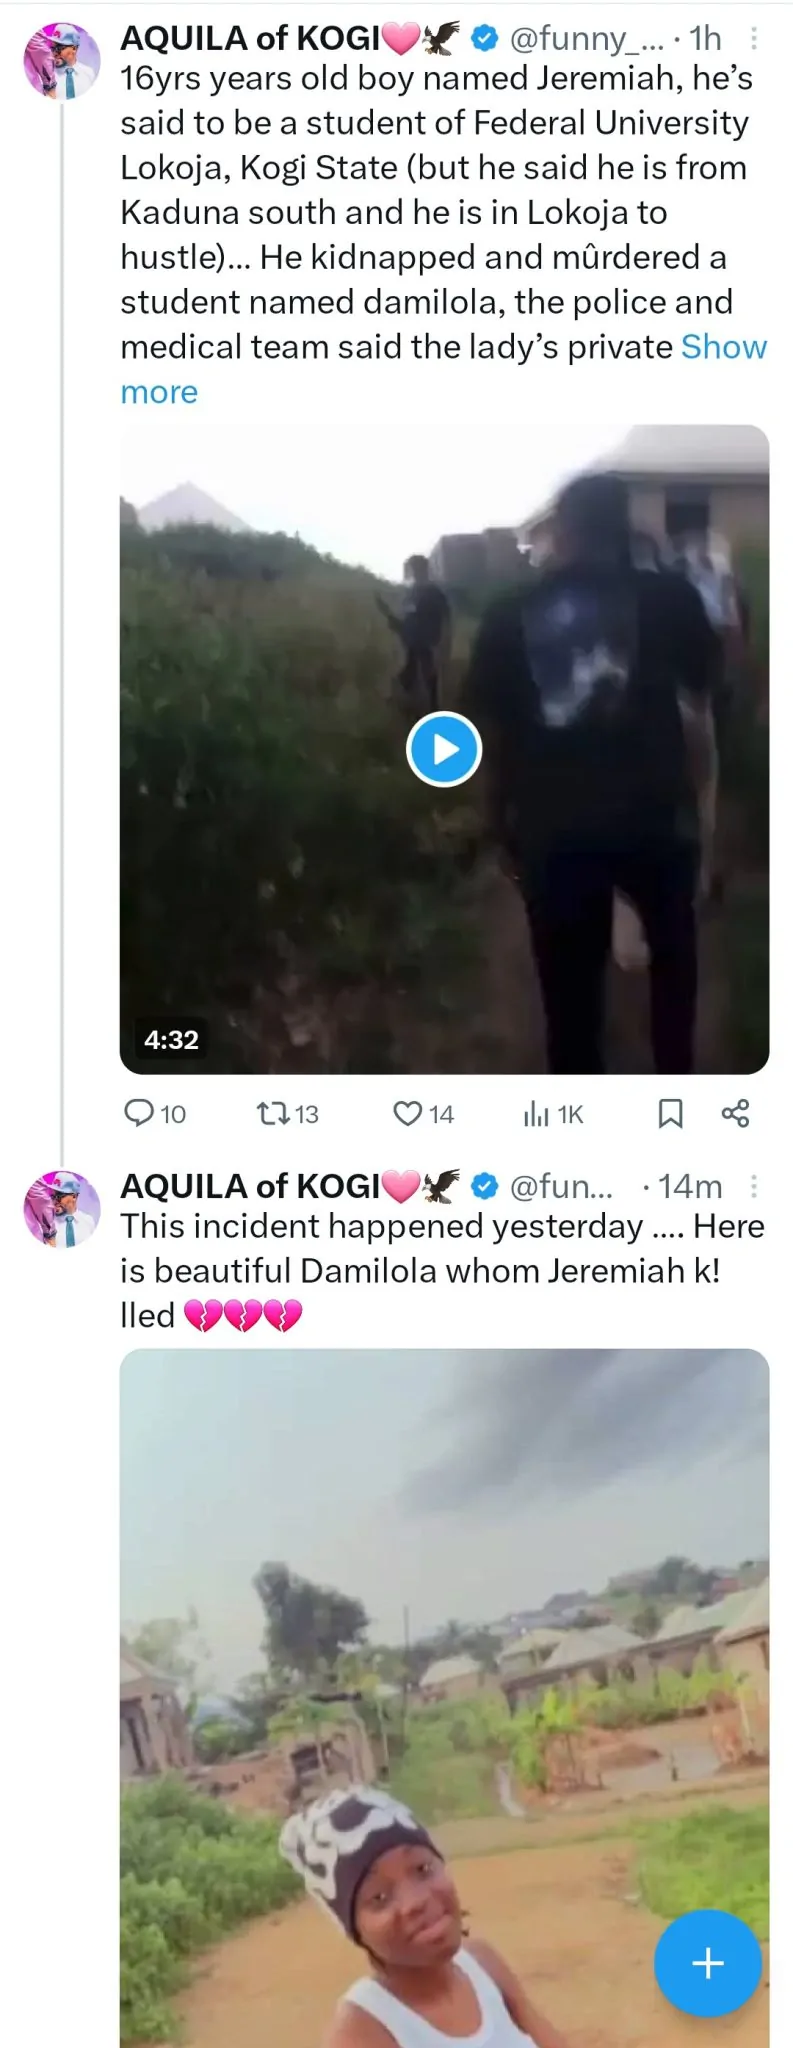This screenshot has height=2048, width=793.
Task: Open the @funny_ handle on first post
Action: coord(586,38)
